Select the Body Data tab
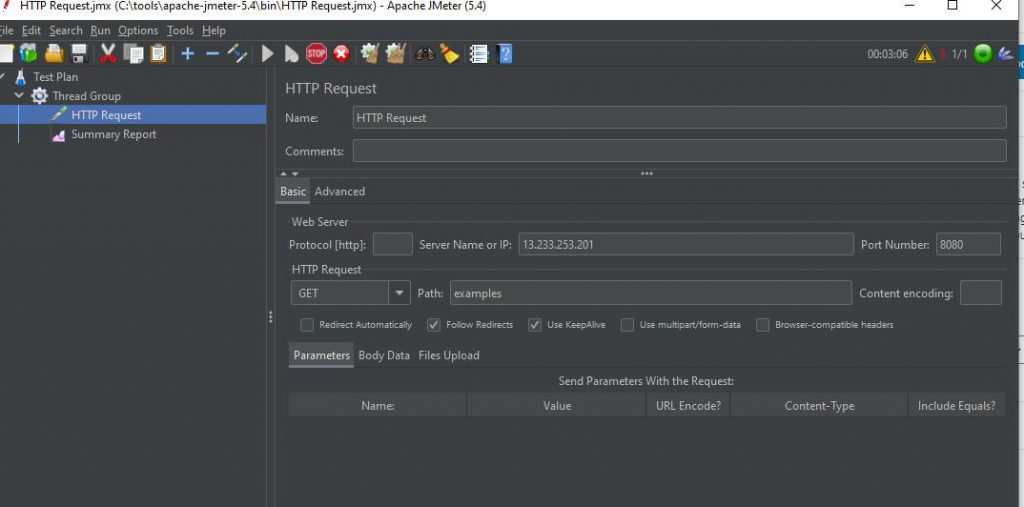This screenshot has height=507, width=1024. [384, 356]
